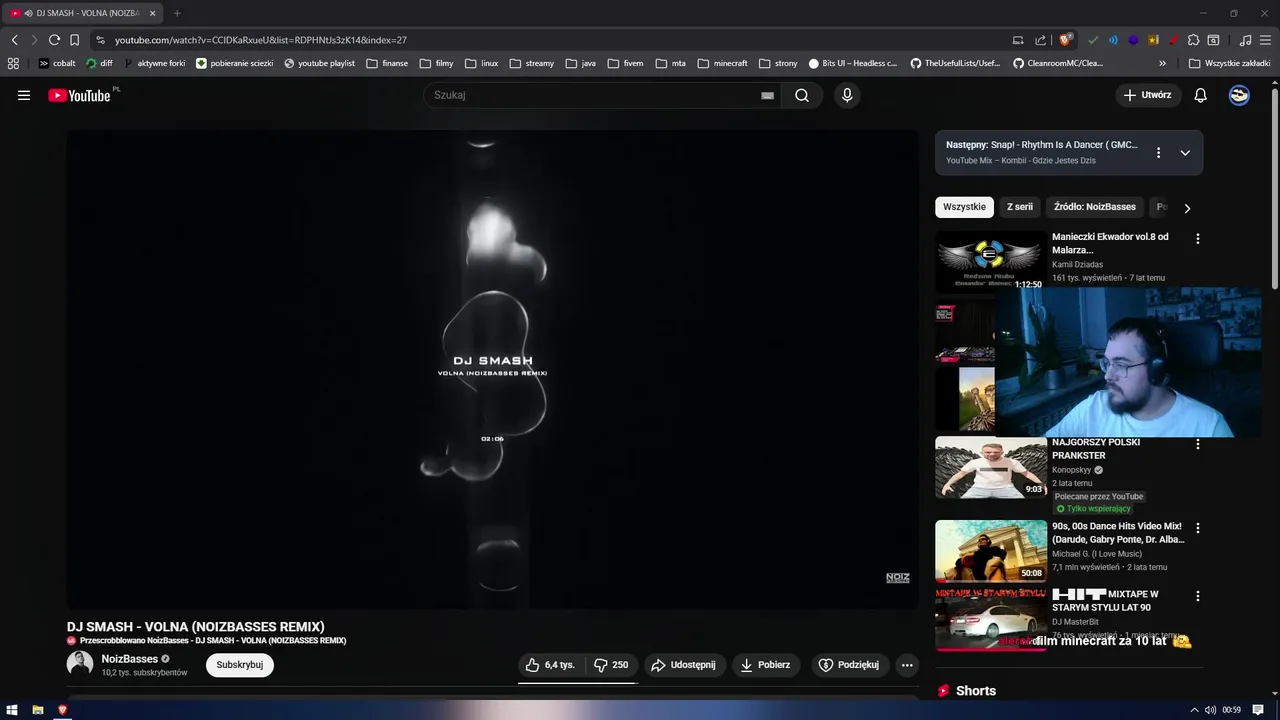1280x720 pixels.
Task: Open options for Manieczki Ekwador video
Action: [x=1197, y=239]
